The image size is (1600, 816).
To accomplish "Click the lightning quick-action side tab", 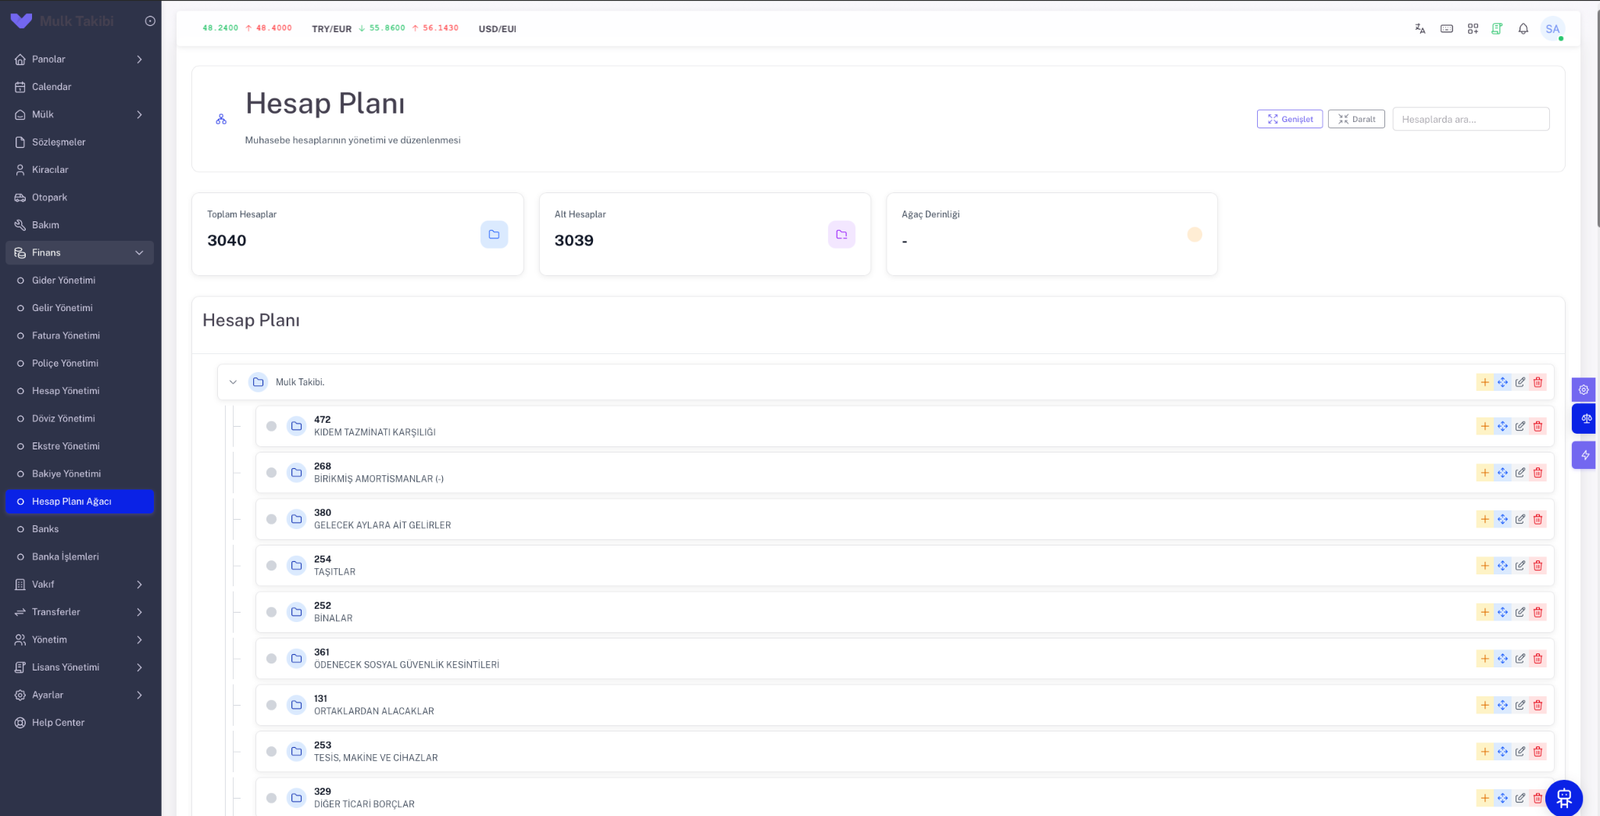I will [x=1584, y=455].
